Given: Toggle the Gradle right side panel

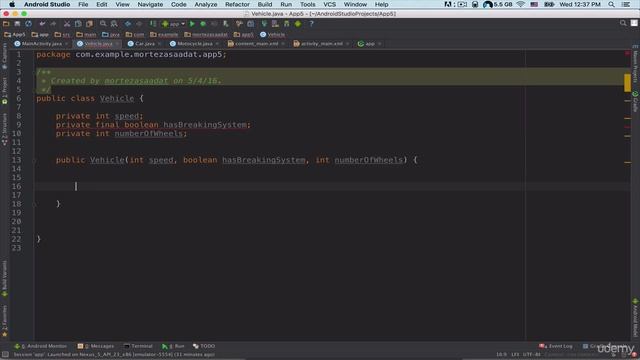Looking at the screenshot, I should (636, 102).
